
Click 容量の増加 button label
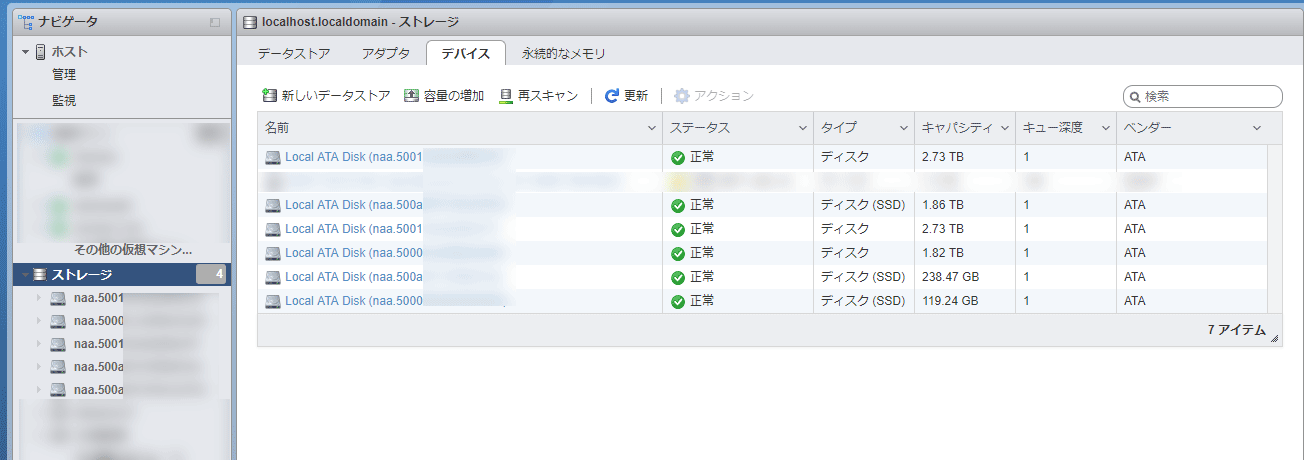[x=454, y=96]
